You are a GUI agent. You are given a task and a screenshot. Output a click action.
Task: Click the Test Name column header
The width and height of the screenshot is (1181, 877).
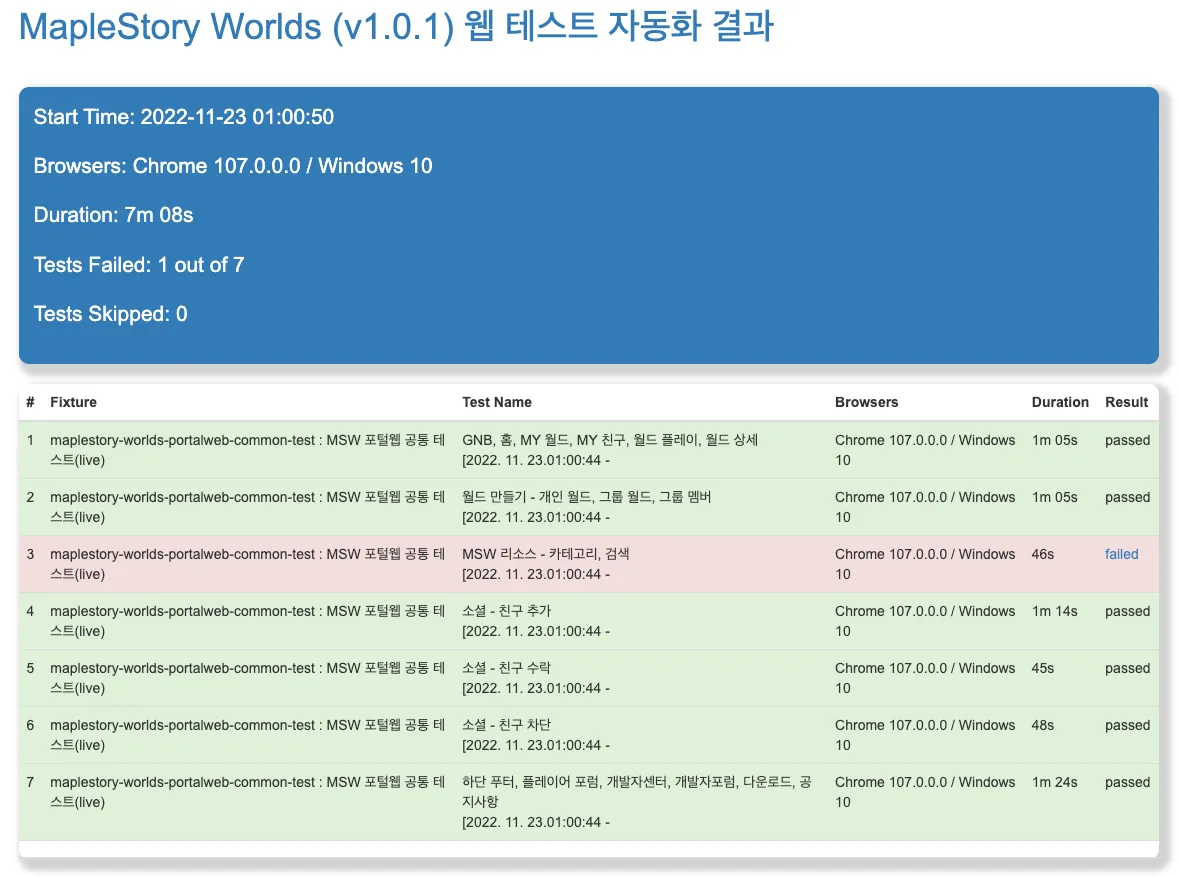point(496,402)
